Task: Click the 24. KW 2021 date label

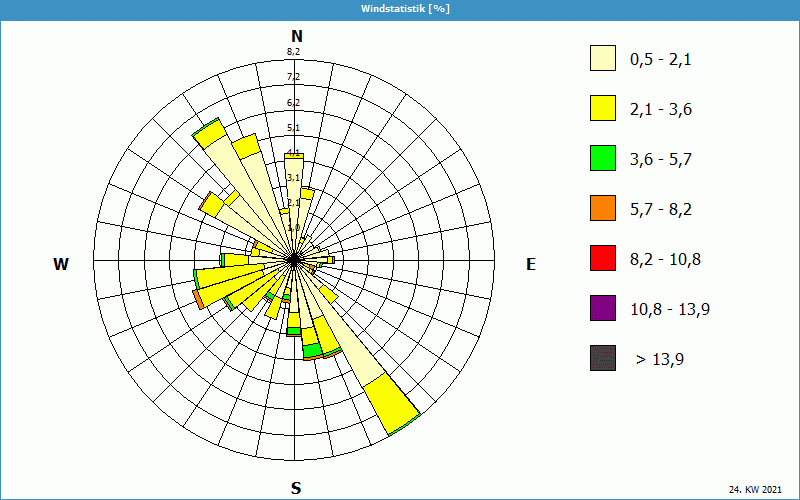Action: pos(755,489)
